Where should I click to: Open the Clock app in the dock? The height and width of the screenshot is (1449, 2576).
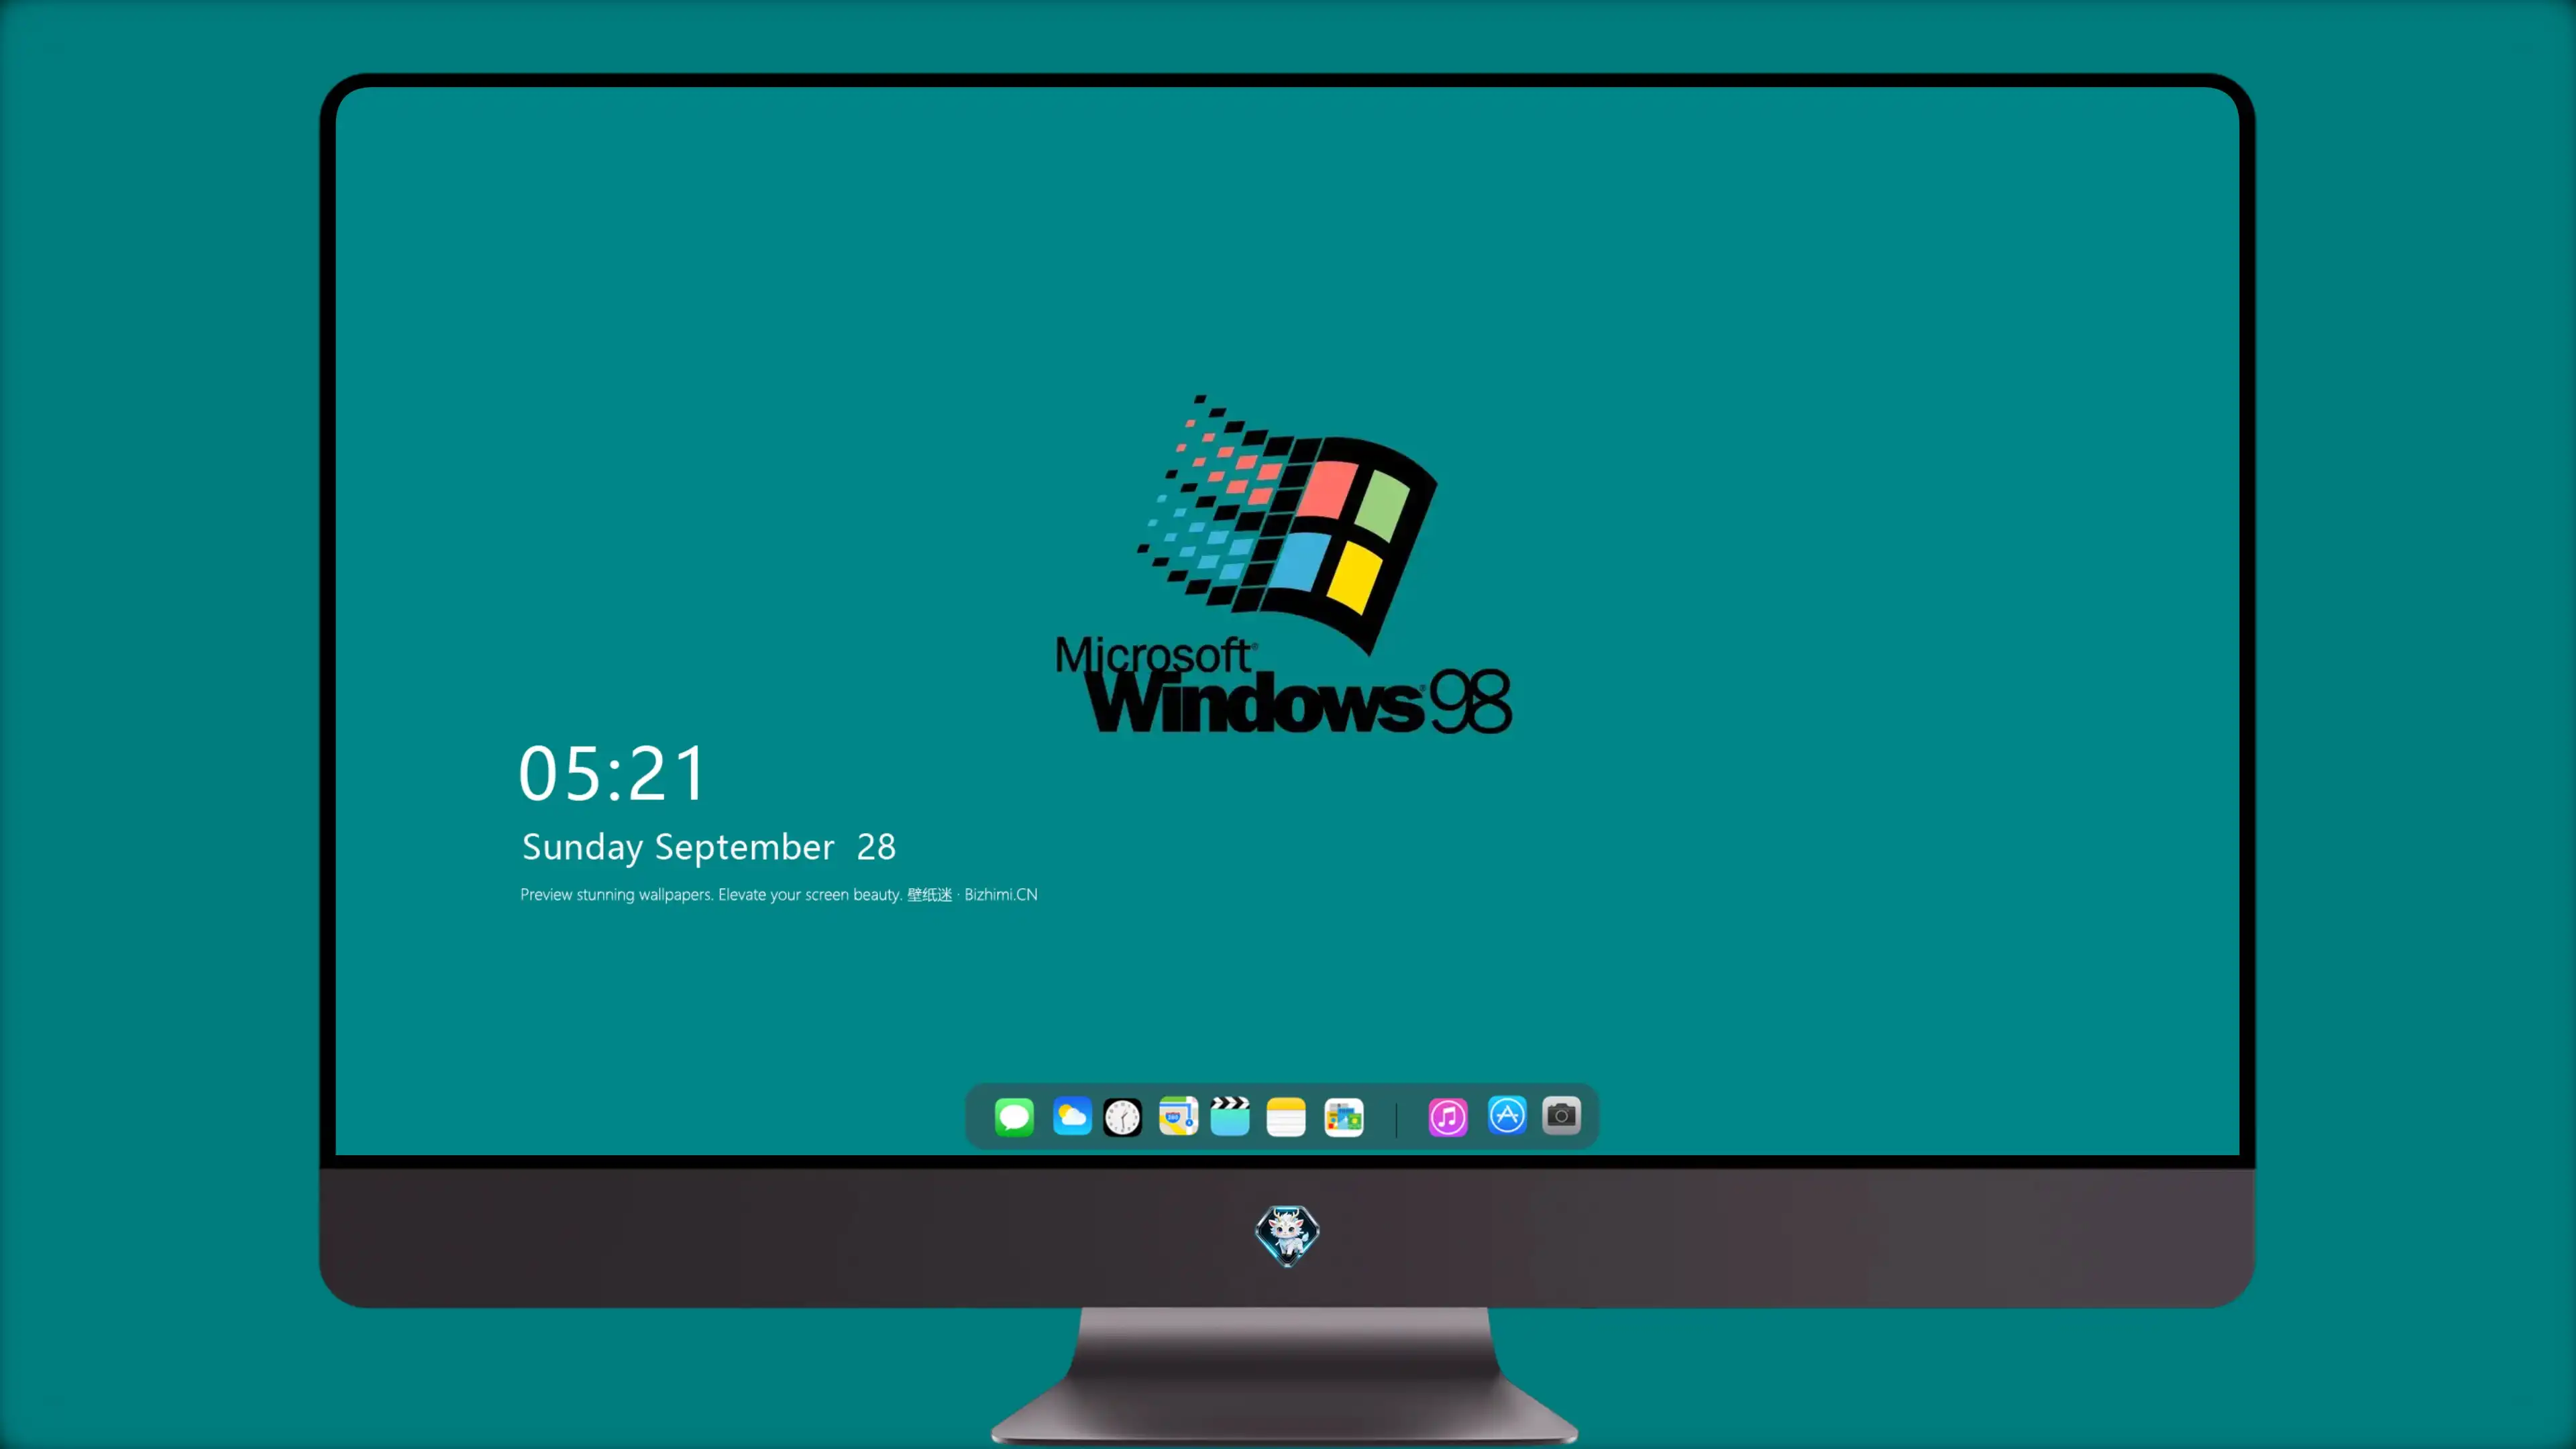click(x=1122, y=1116)
